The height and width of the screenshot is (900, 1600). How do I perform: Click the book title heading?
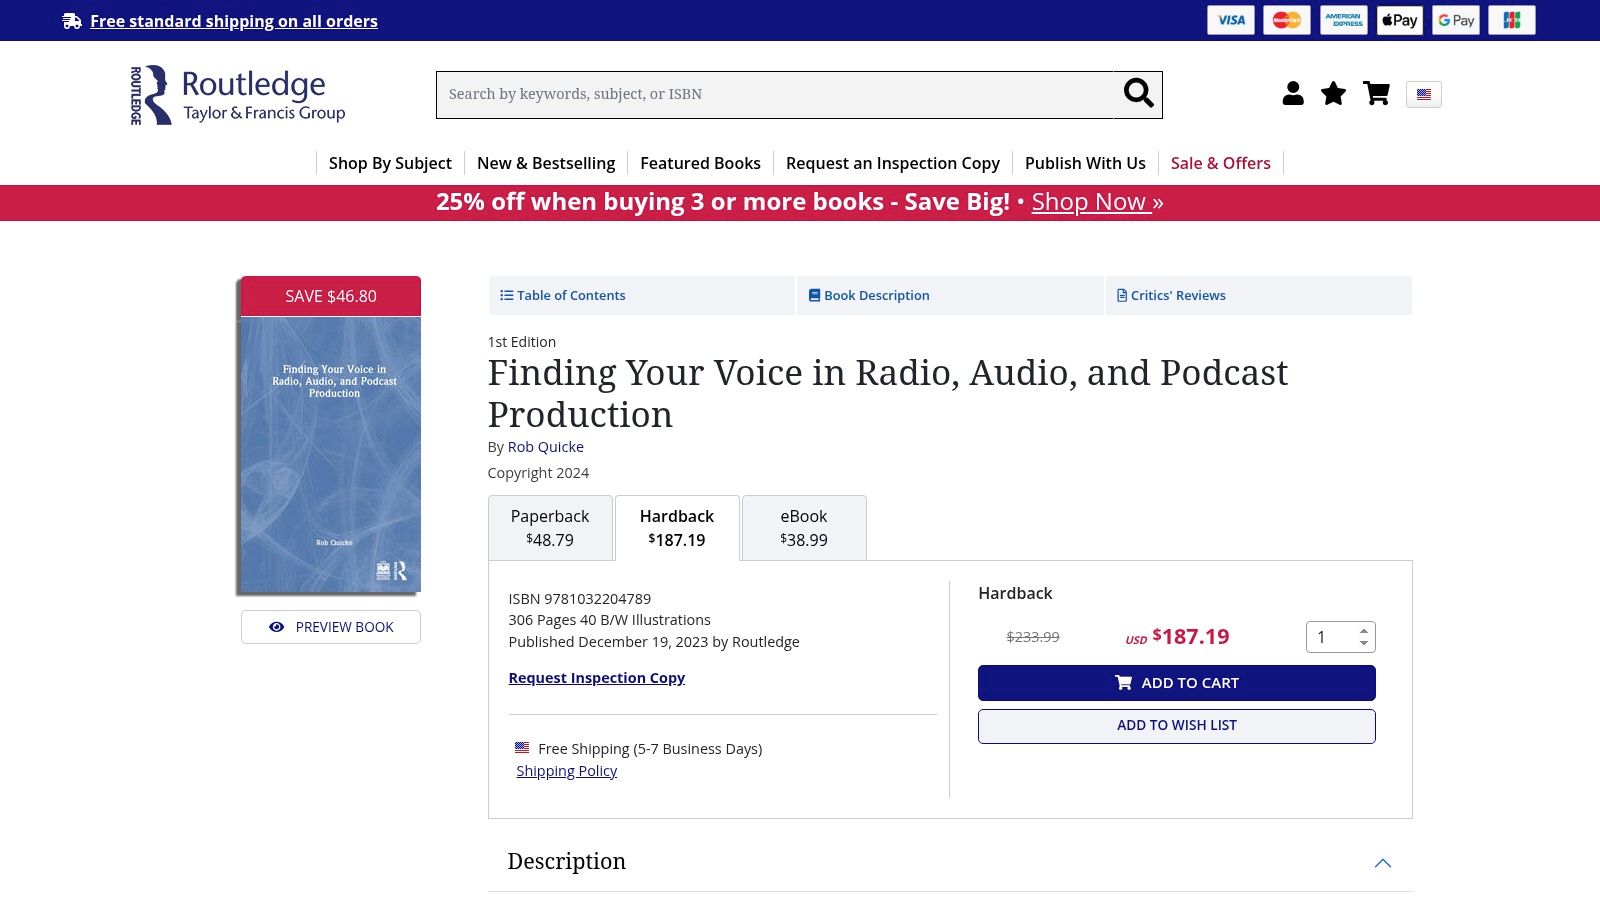tap(888, 394)
